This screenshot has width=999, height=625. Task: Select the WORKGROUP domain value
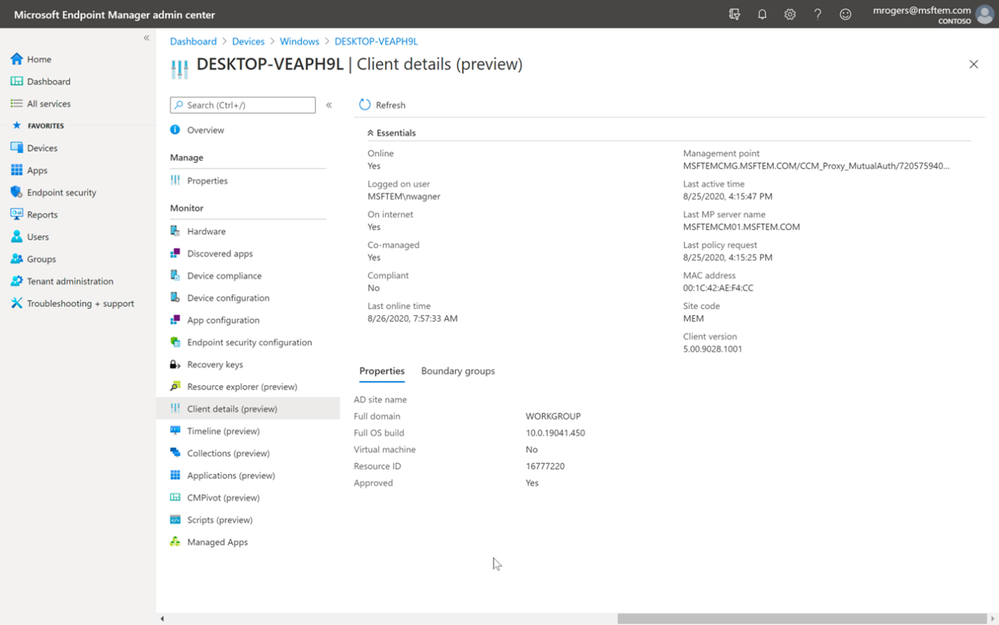(553, 416)
